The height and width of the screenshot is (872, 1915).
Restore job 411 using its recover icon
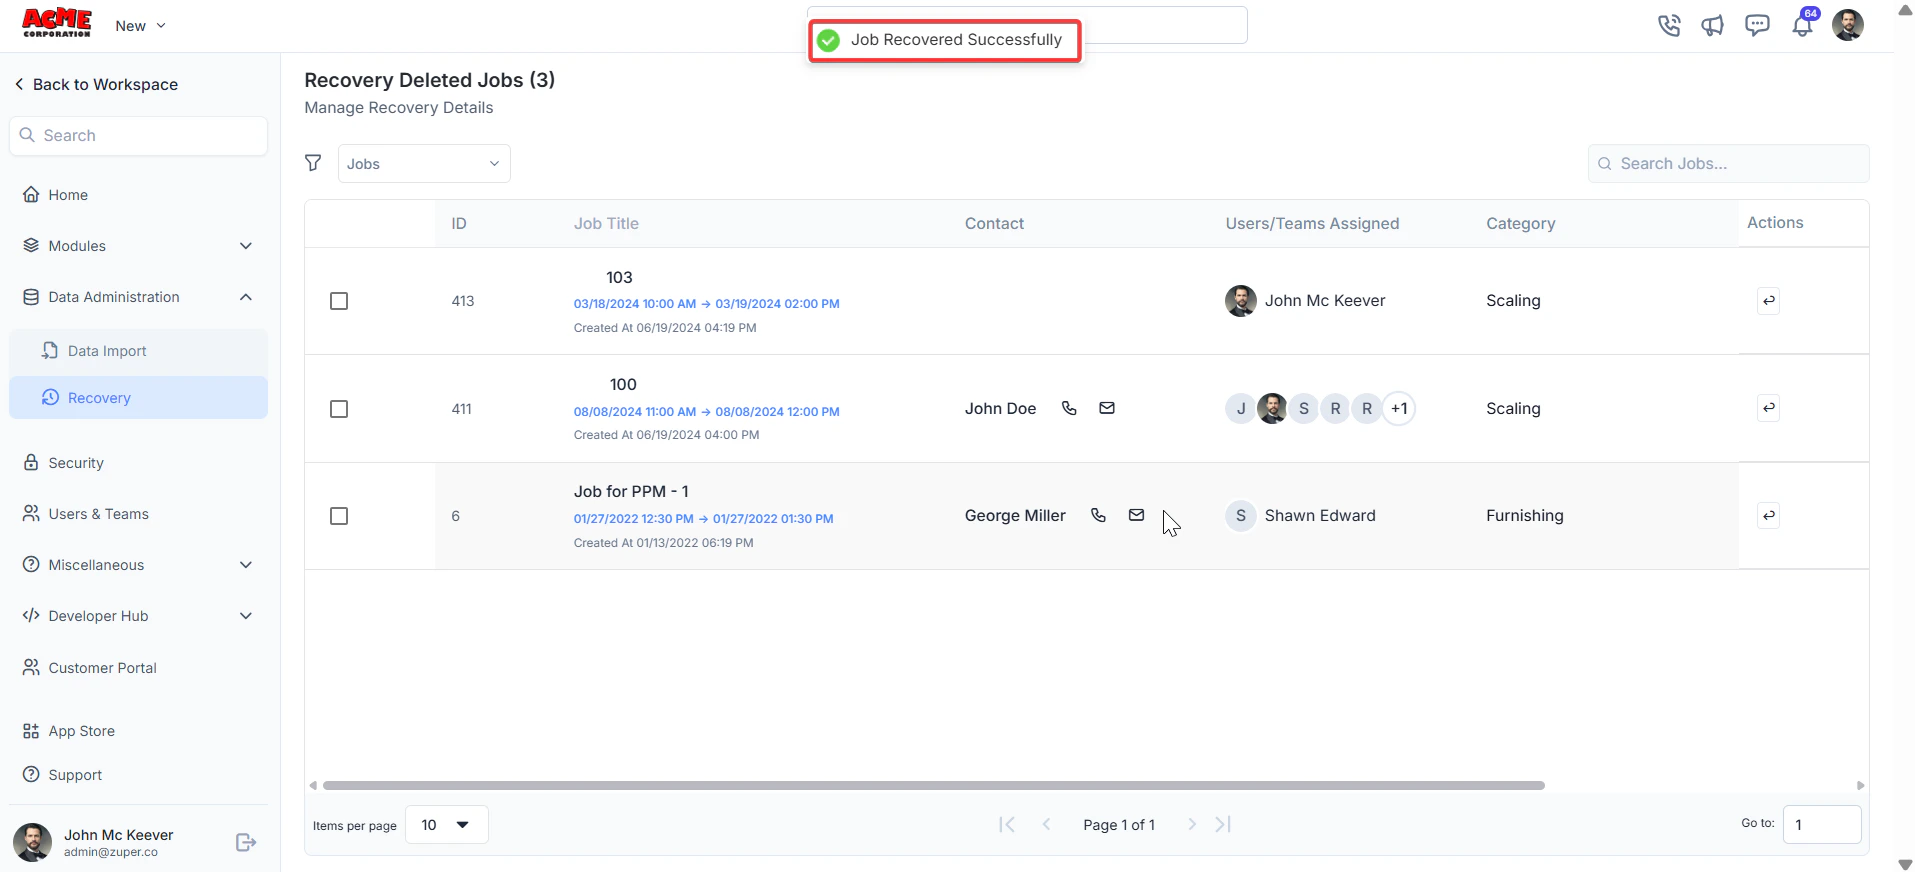pos(1769,408)
